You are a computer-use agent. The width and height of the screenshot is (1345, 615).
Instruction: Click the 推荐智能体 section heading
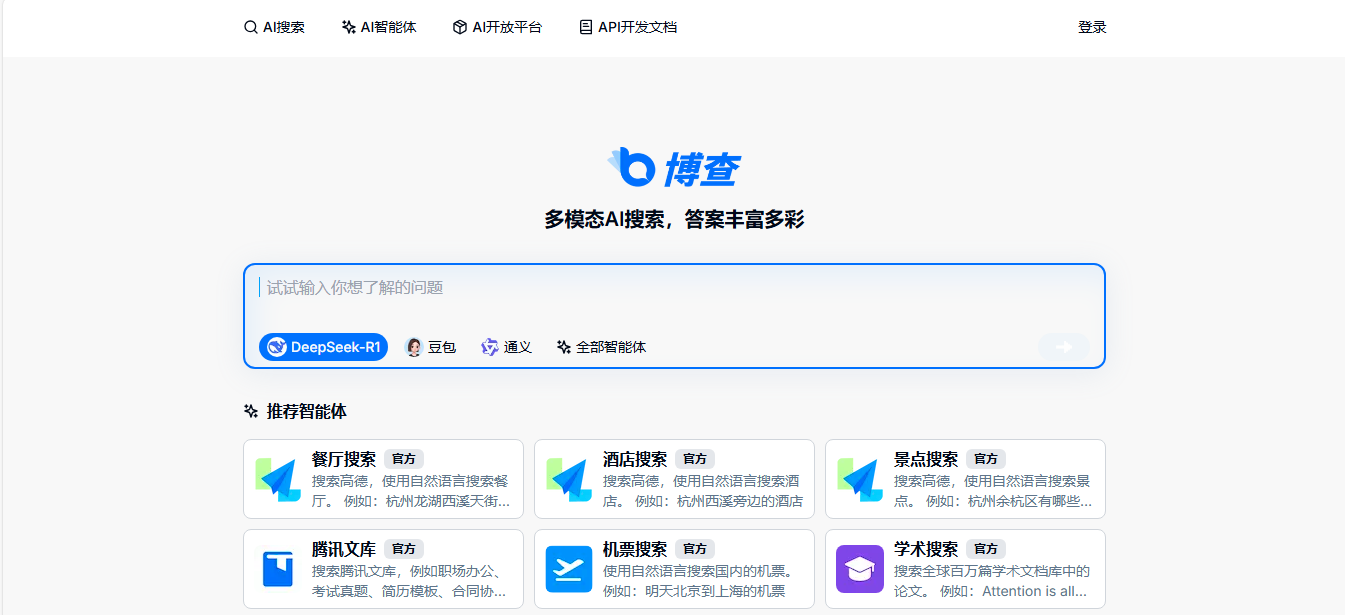307,411
